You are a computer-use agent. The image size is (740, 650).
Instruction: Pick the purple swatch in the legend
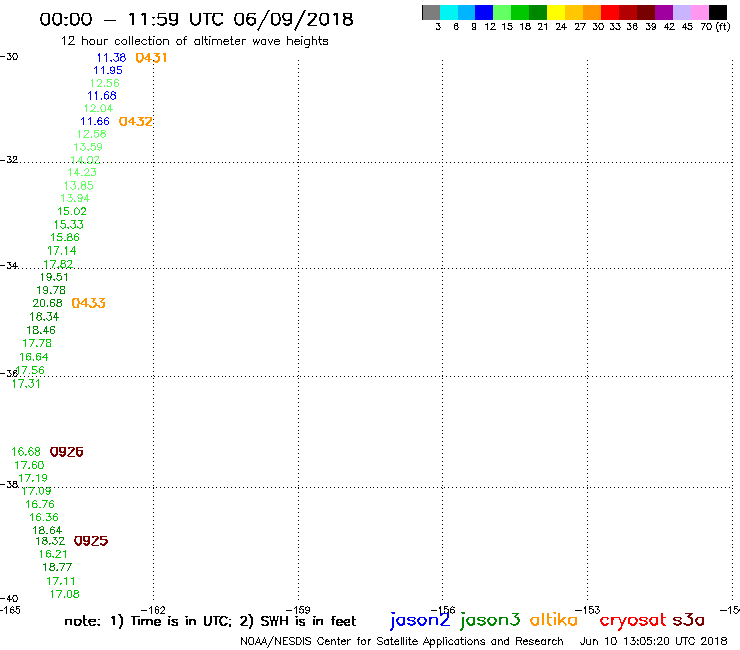pos(664,12)
